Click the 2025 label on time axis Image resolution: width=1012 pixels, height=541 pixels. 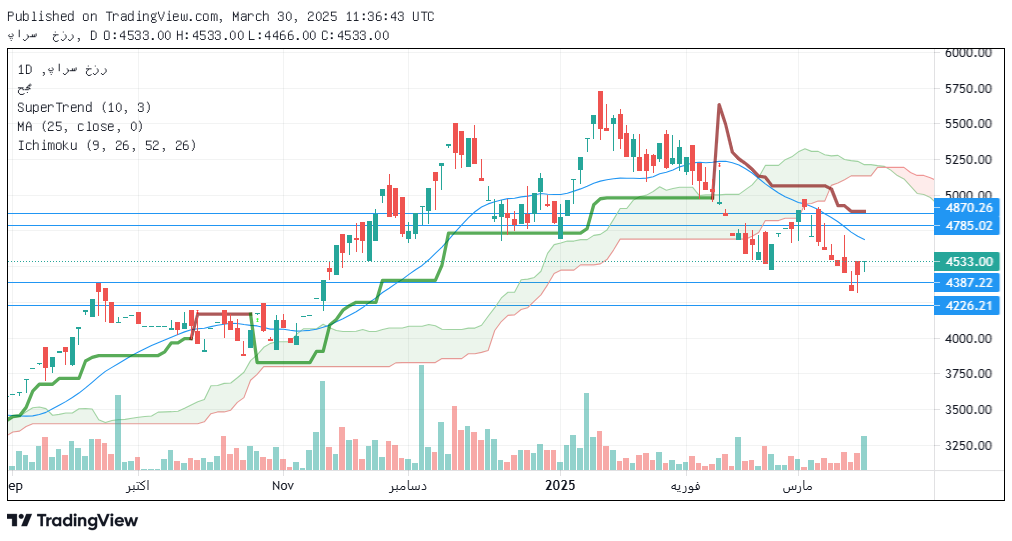(x=560, y=485)
